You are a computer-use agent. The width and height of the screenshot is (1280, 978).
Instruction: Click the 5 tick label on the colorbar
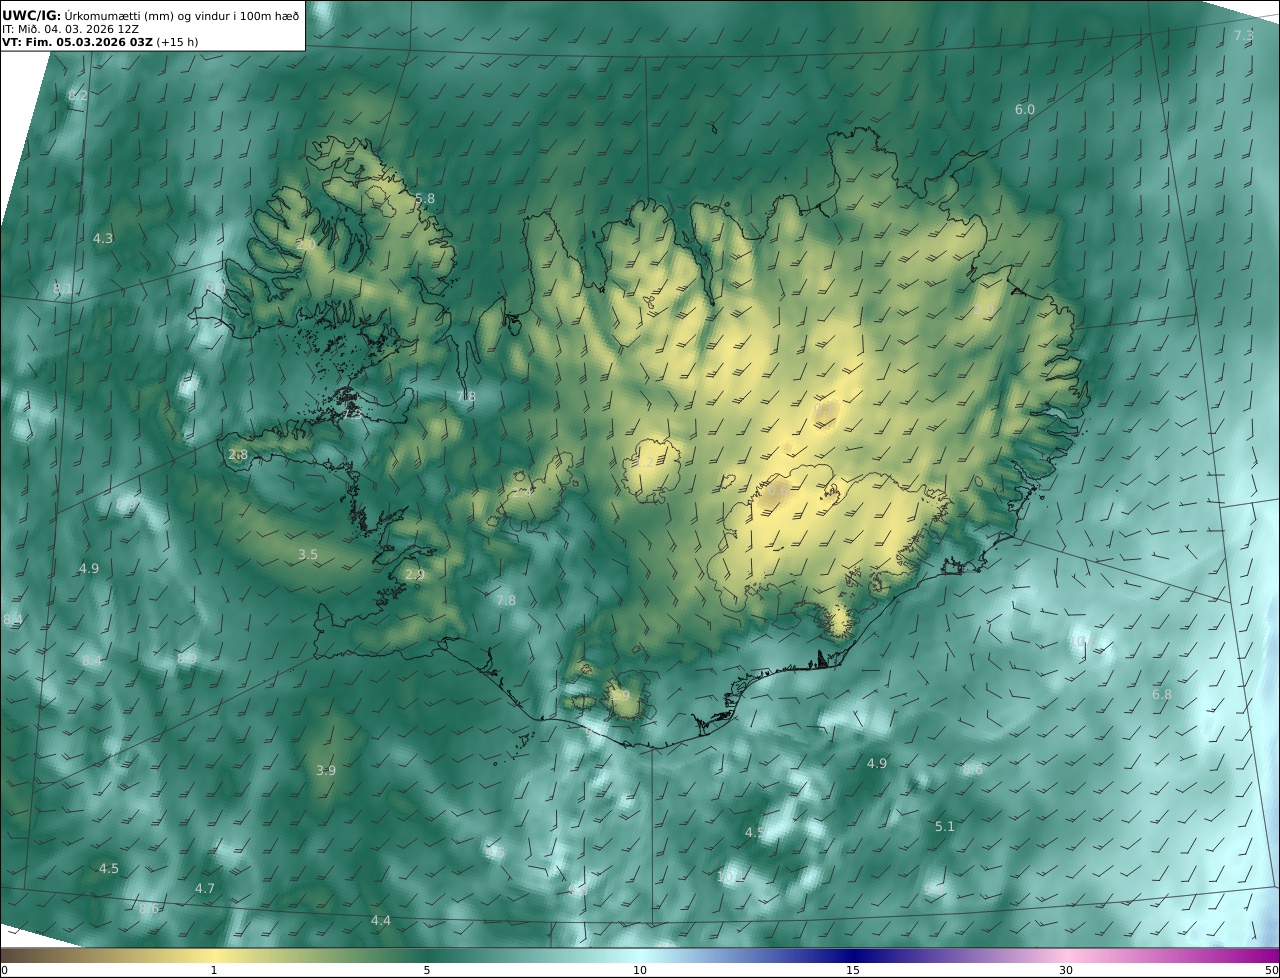click(x=427, y=970)
